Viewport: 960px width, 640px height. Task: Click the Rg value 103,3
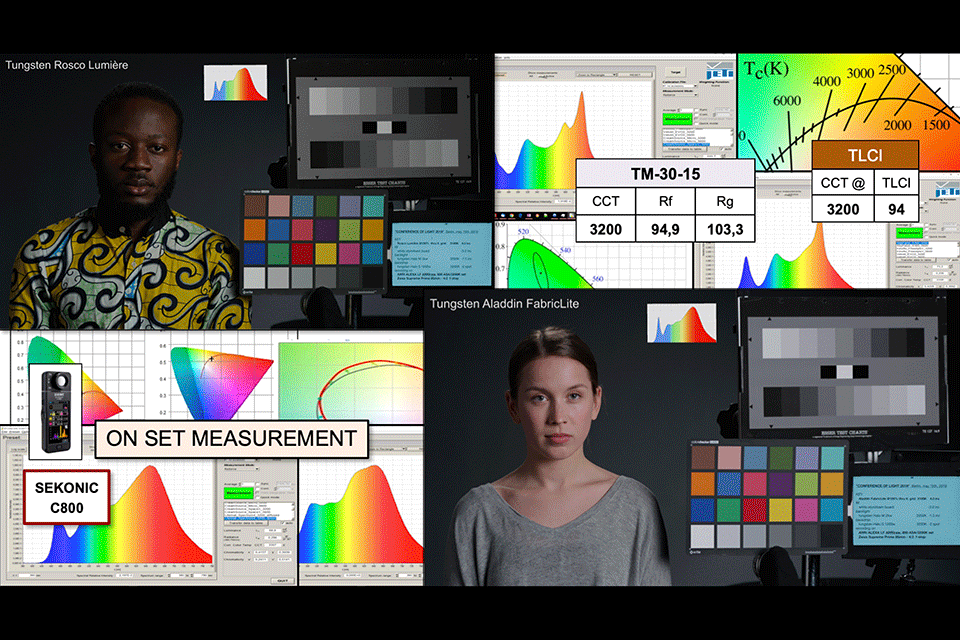tap(725, 229)
